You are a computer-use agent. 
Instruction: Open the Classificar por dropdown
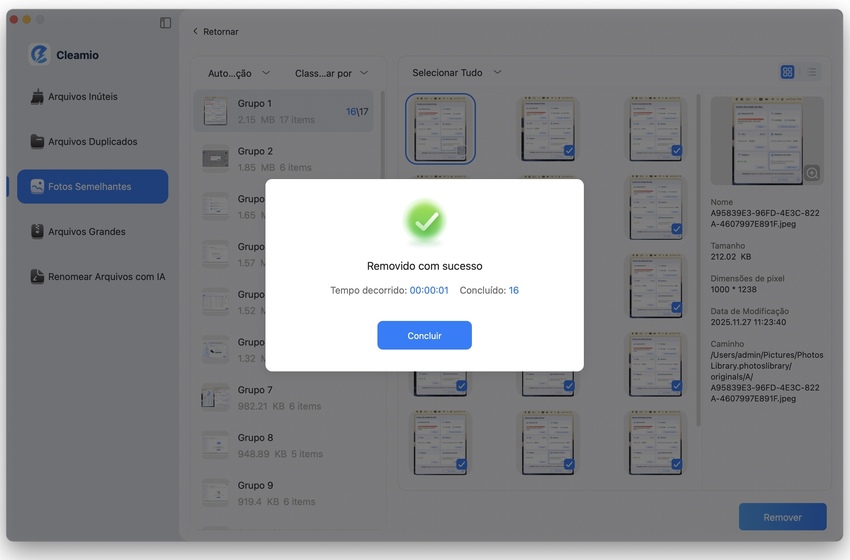point(331,73)
